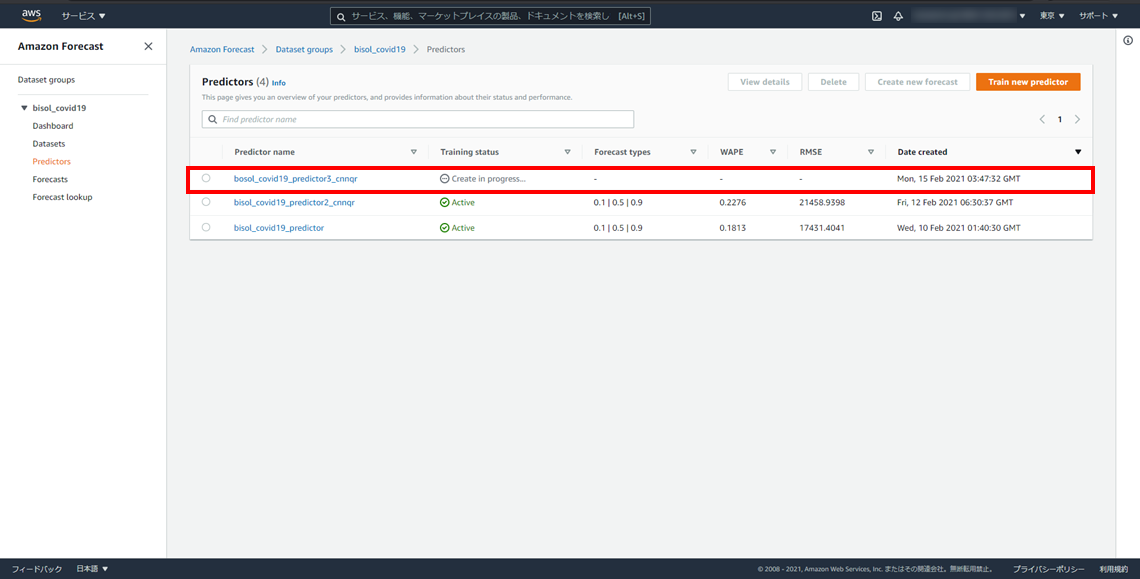Select the bisol_covid19_predictor radio button
Screen dimensions: 1140x579
coord(206,228)
